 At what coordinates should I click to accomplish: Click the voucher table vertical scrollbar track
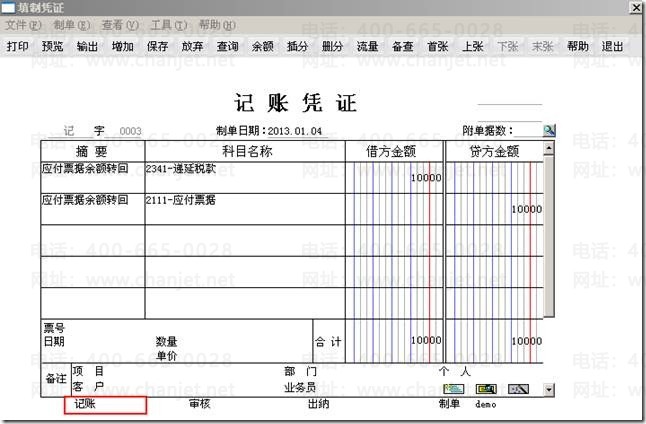click(548, 236)
